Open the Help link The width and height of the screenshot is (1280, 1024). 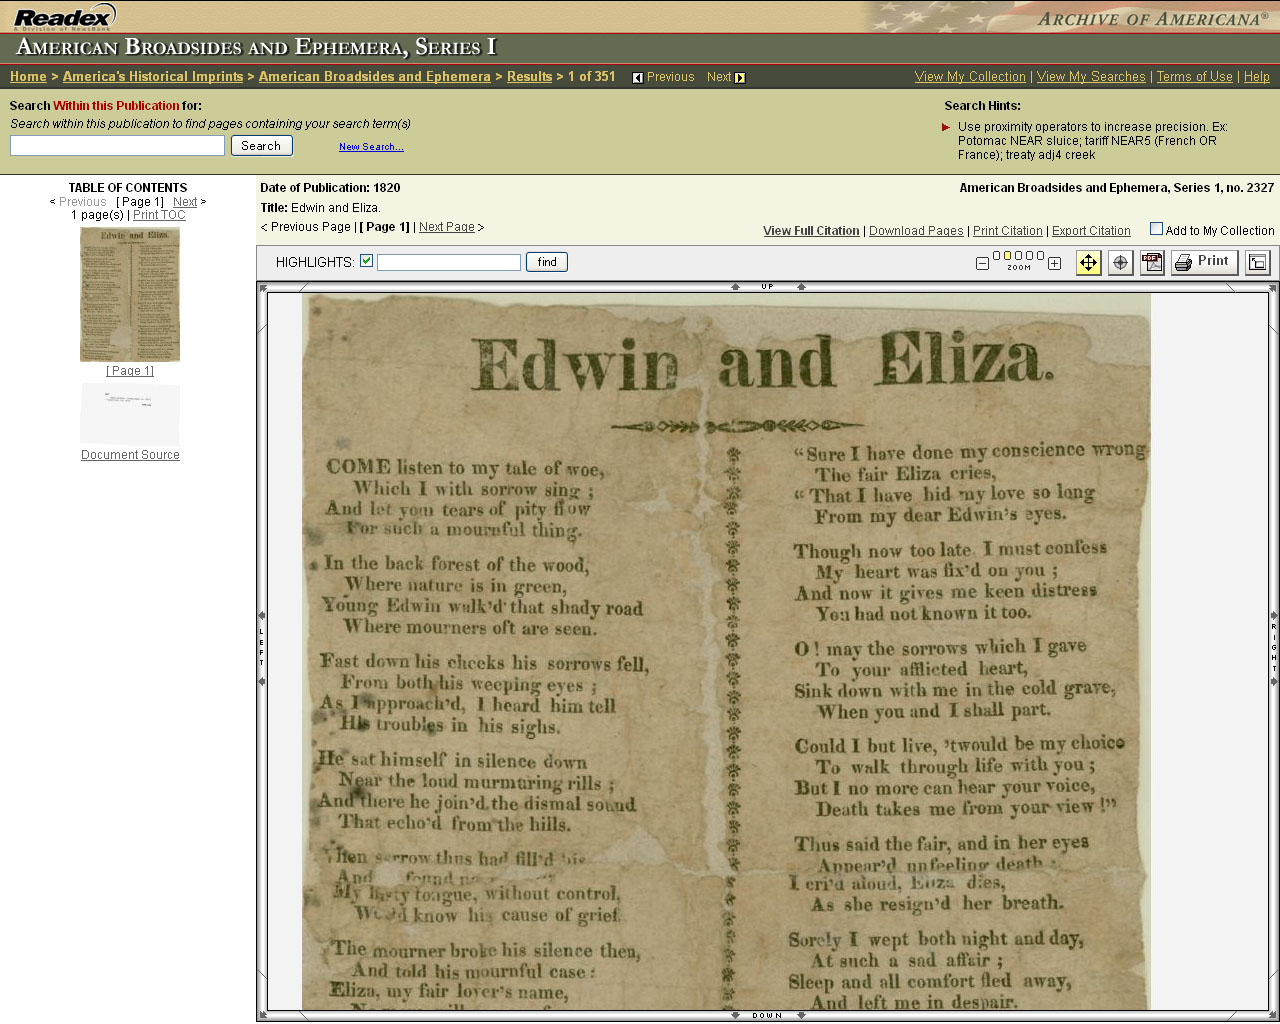tap(1257, 77)
